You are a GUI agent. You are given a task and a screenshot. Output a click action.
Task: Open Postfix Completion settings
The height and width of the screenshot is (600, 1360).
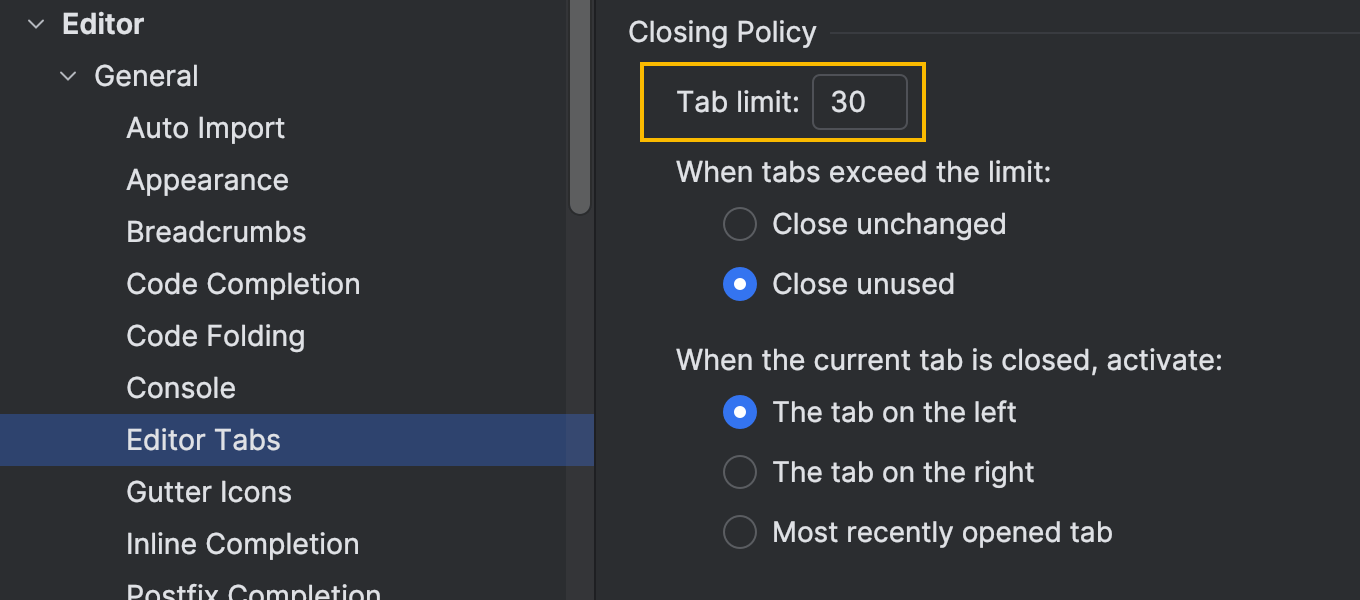(253, 590)
